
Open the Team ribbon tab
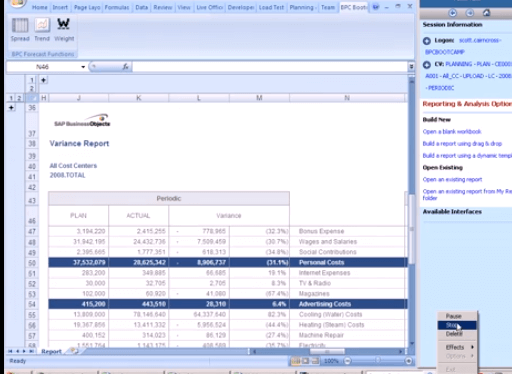[328, 7]
